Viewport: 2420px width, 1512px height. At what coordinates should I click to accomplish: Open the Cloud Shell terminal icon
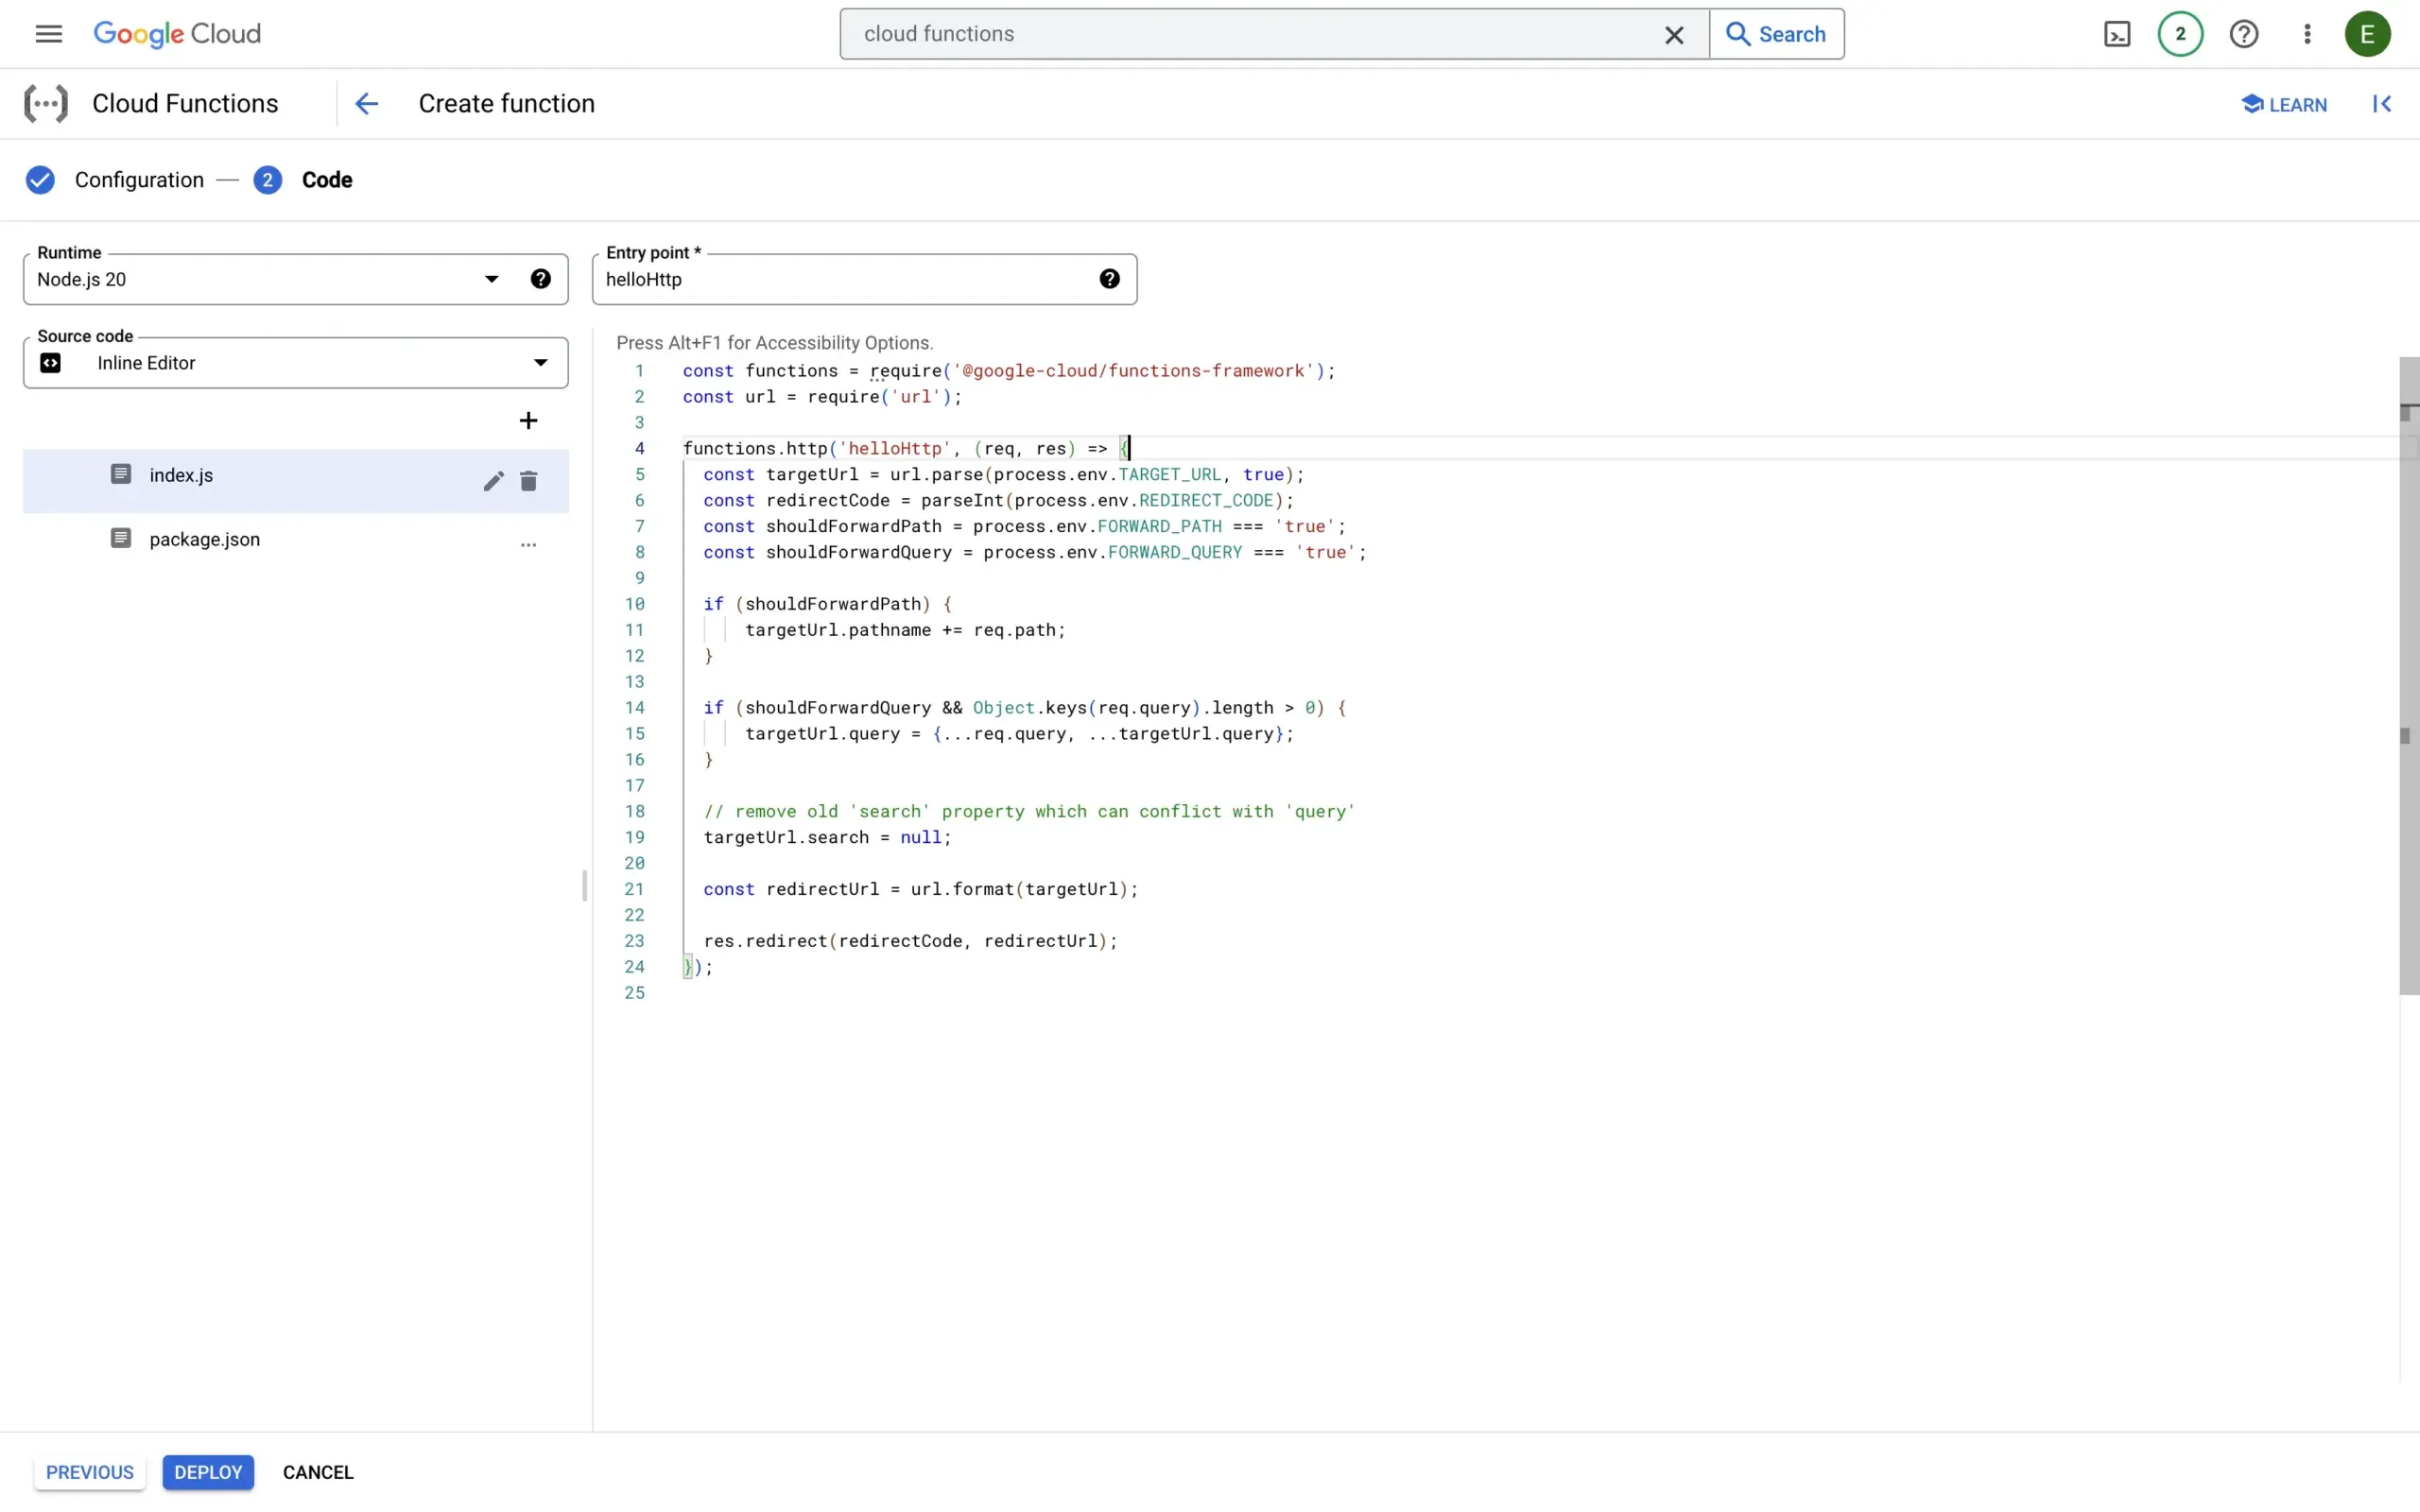2117,33
